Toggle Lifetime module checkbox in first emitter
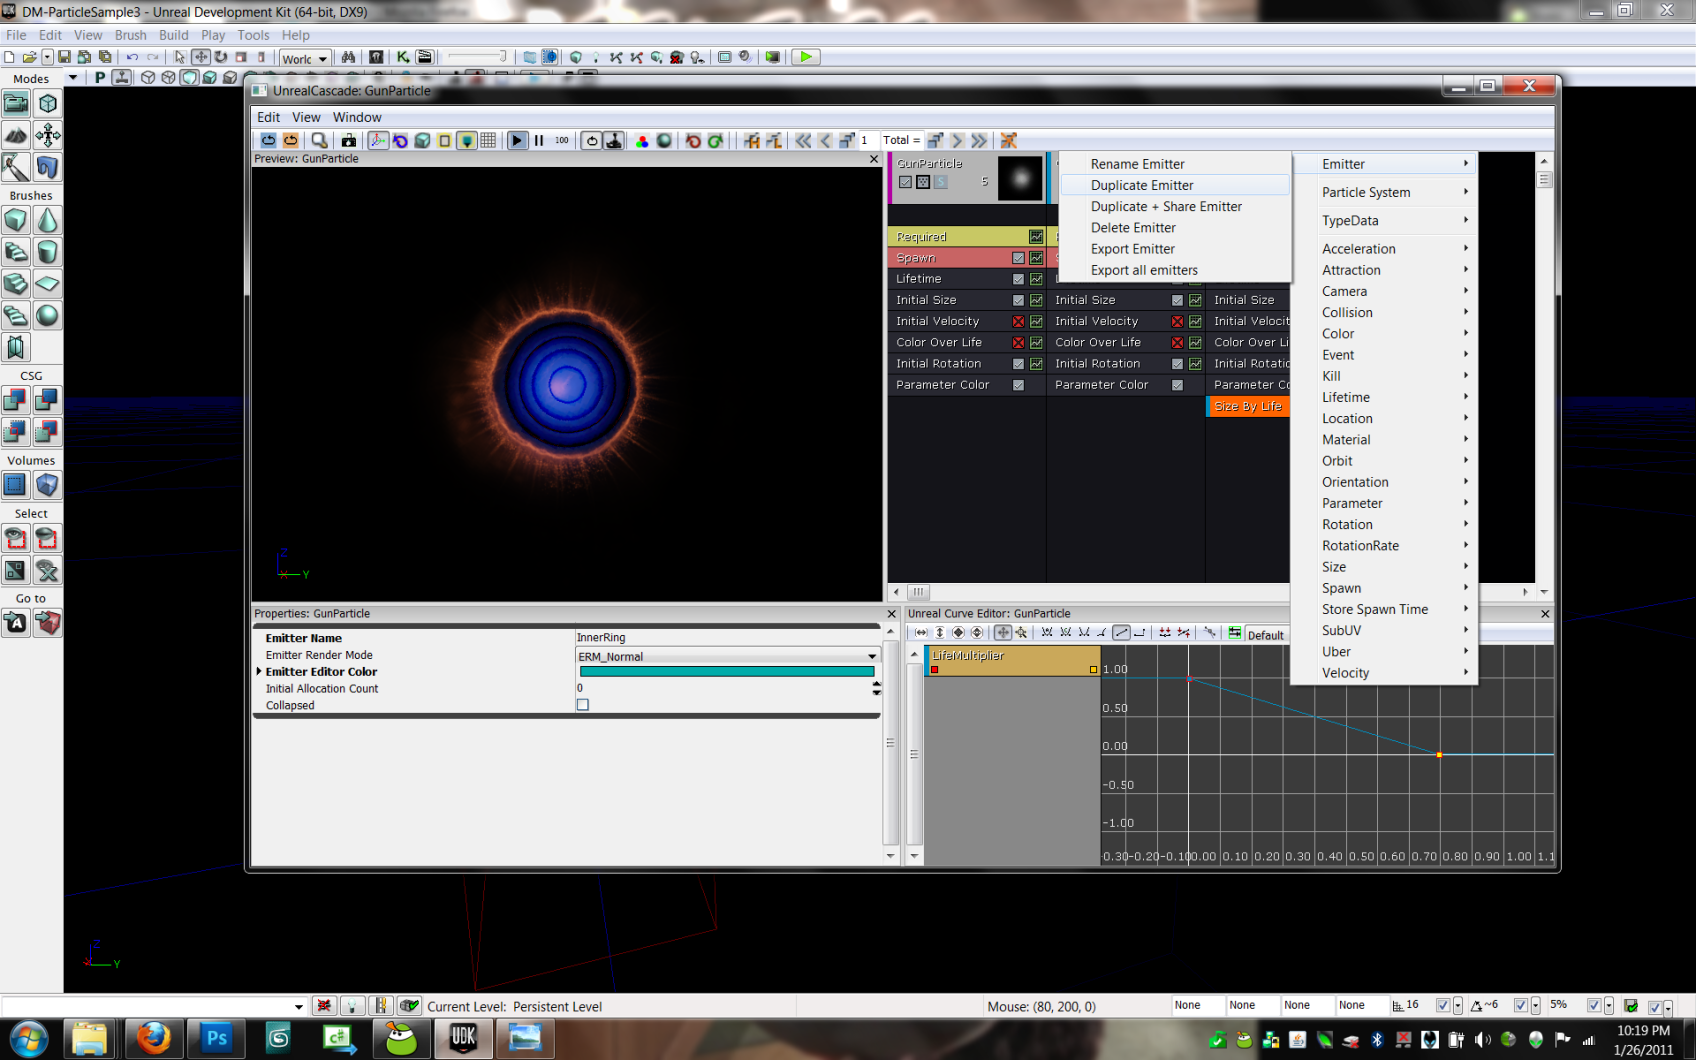1696x1060 pixels. [x=1018, y=279]
